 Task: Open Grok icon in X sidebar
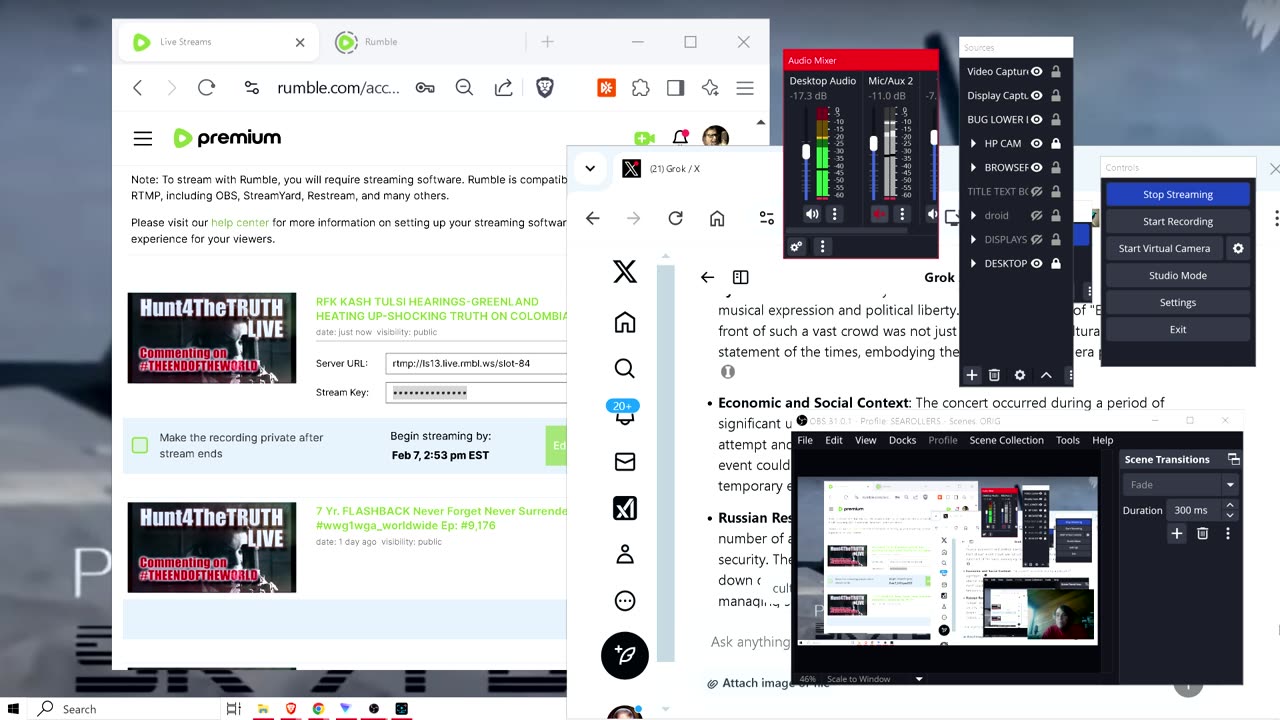coord(625,508)
